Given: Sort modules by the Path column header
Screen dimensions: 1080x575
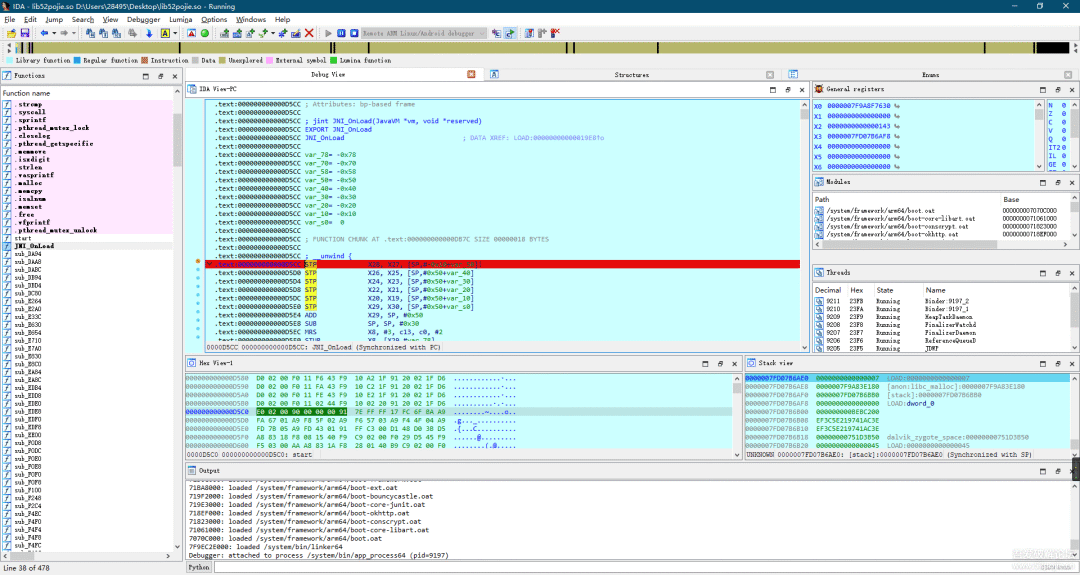Looking at the screenshot, I should point(906,199).
